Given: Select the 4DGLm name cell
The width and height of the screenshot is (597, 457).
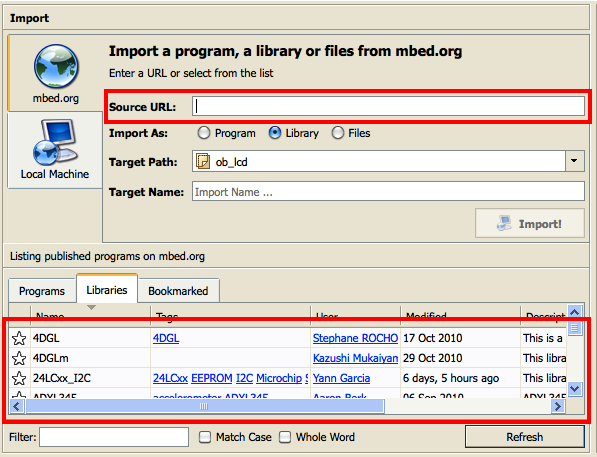Looking at the screenshot, I should point(91,358).
